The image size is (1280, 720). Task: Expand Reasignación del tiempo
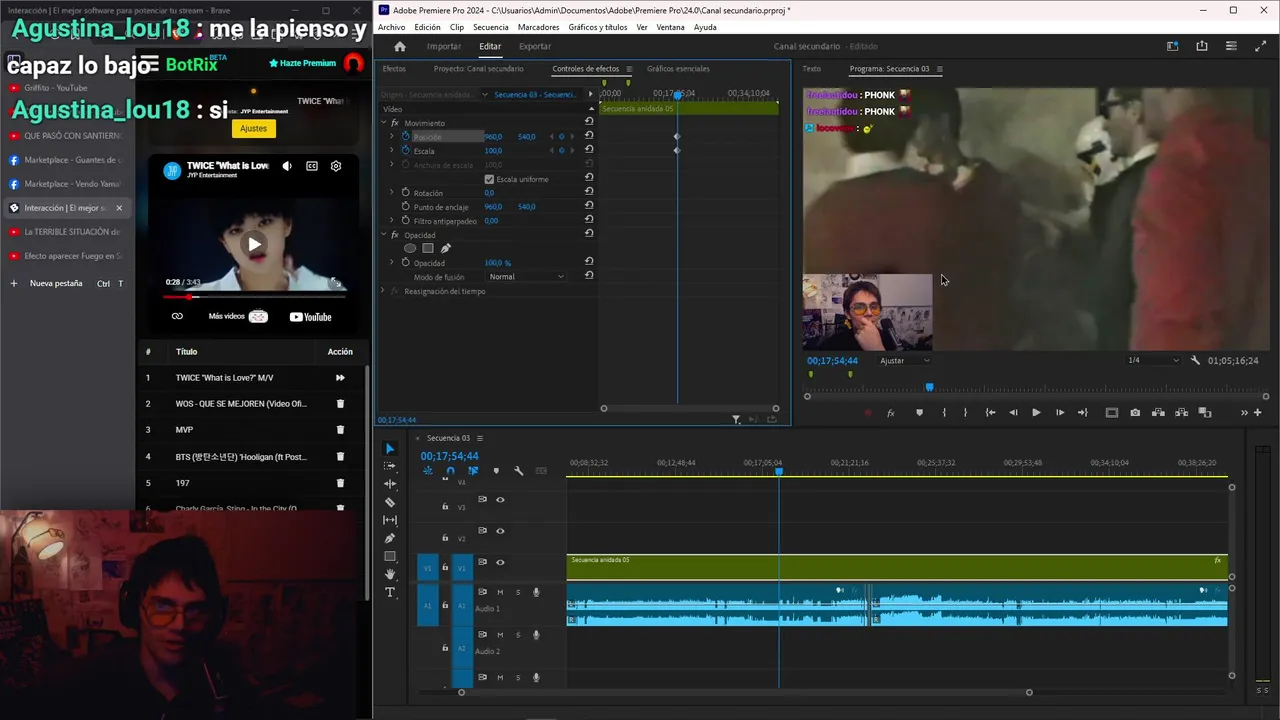point(383,291)
